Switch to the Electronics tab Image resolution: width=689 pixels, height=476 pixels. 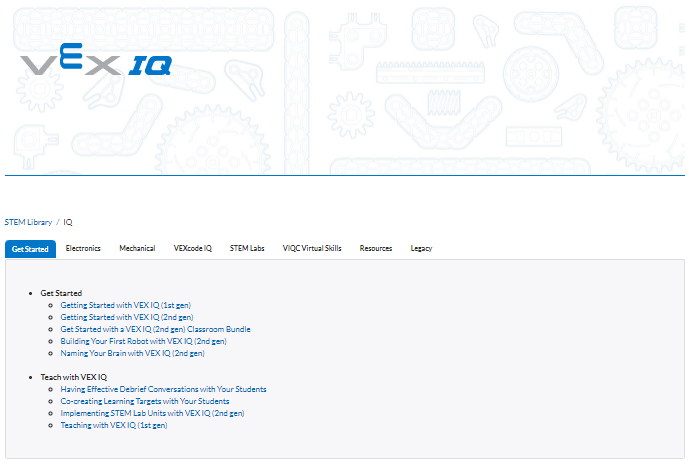coord(83,248)
